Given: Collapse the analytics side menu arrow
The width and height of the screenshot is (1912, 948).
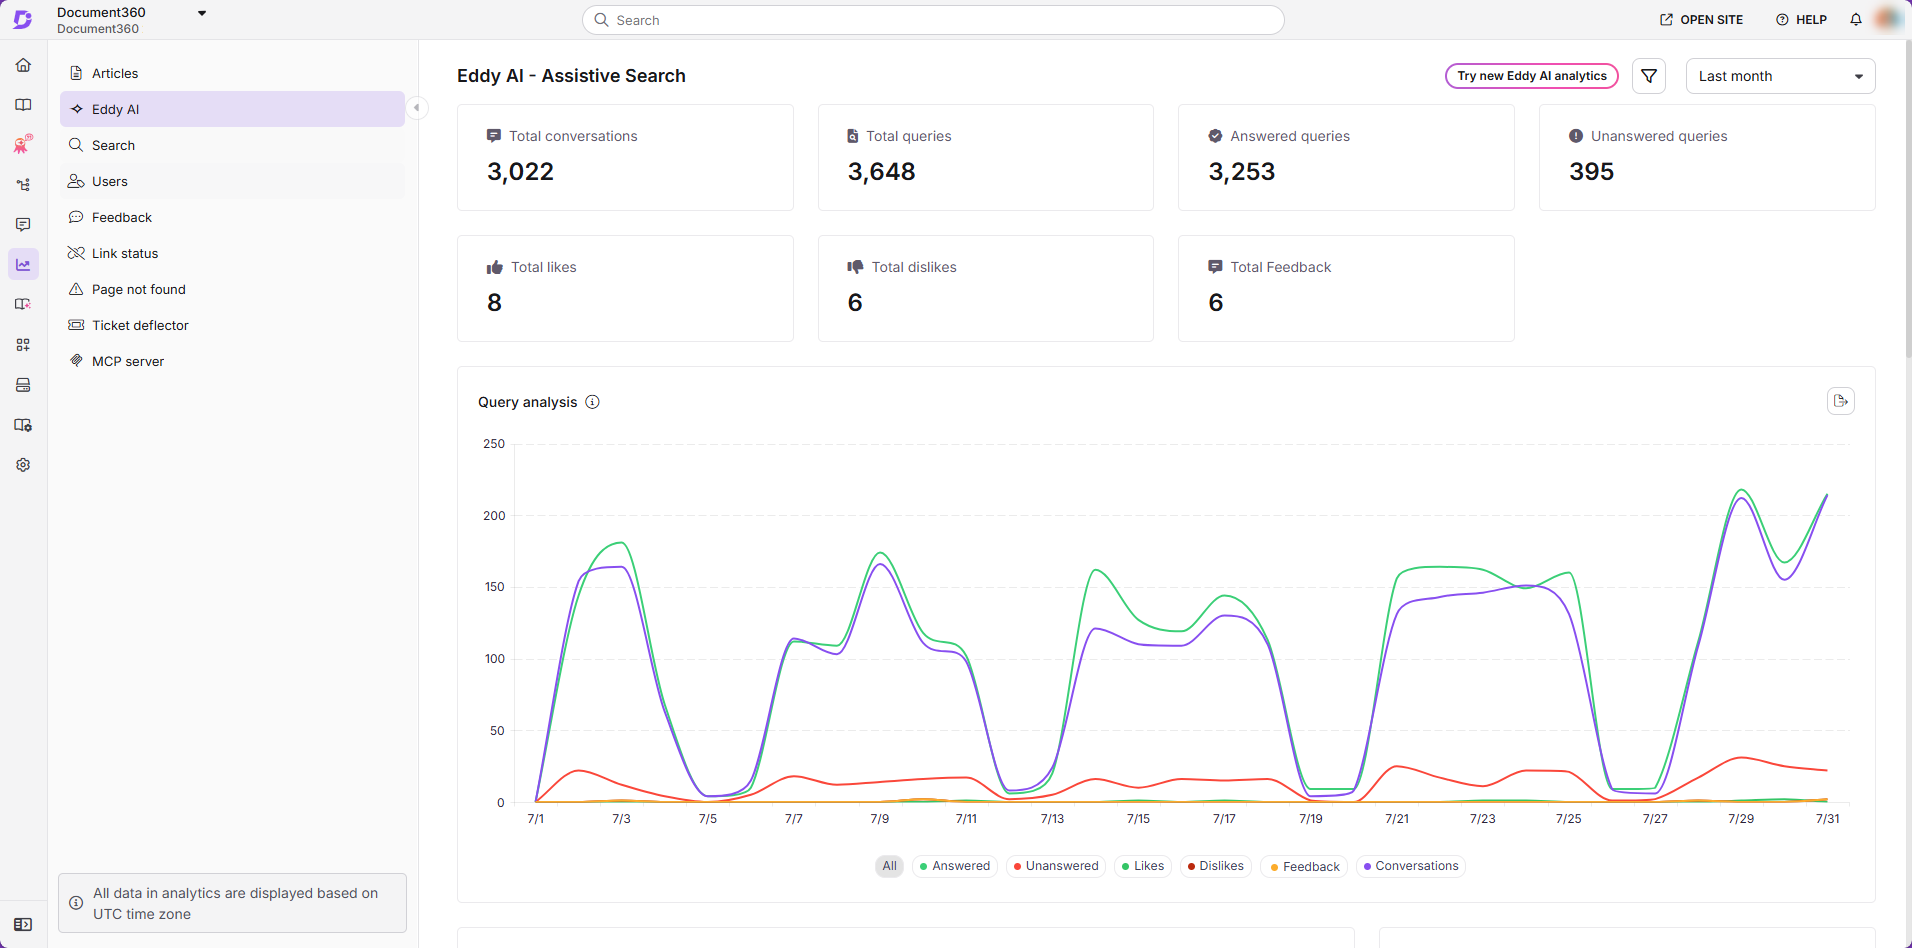Looking at the screenshot, I should pyautogui.click(x=417, y=108).
